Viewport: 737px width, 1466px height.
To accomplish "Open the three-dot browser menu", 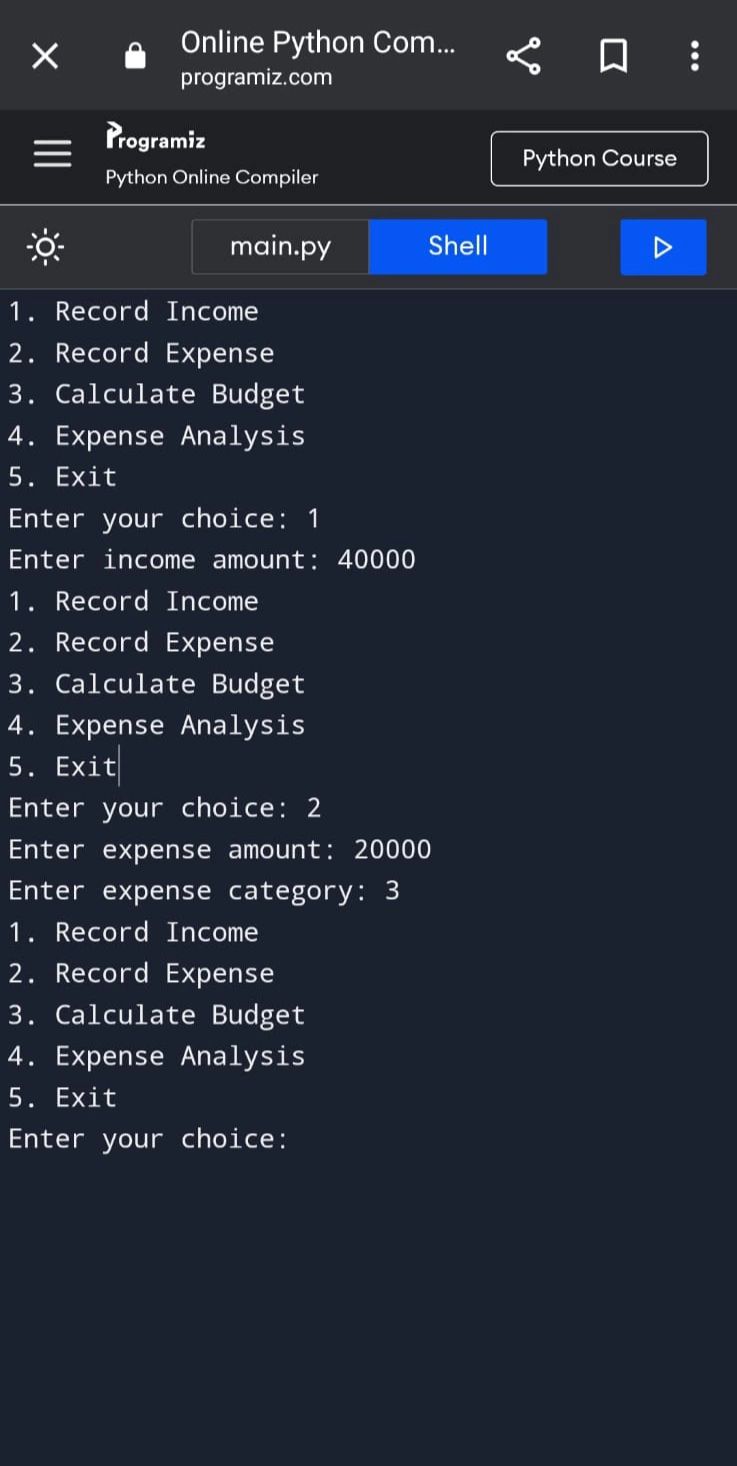I will (695, 56).
